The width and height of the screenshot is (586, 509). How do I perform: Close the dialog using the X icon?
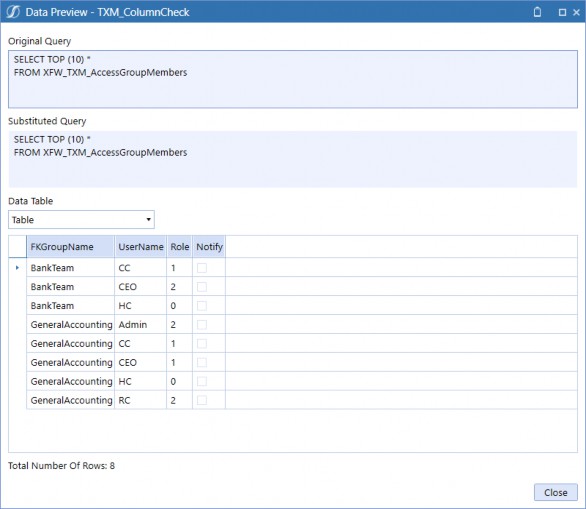tap(576, 12)
